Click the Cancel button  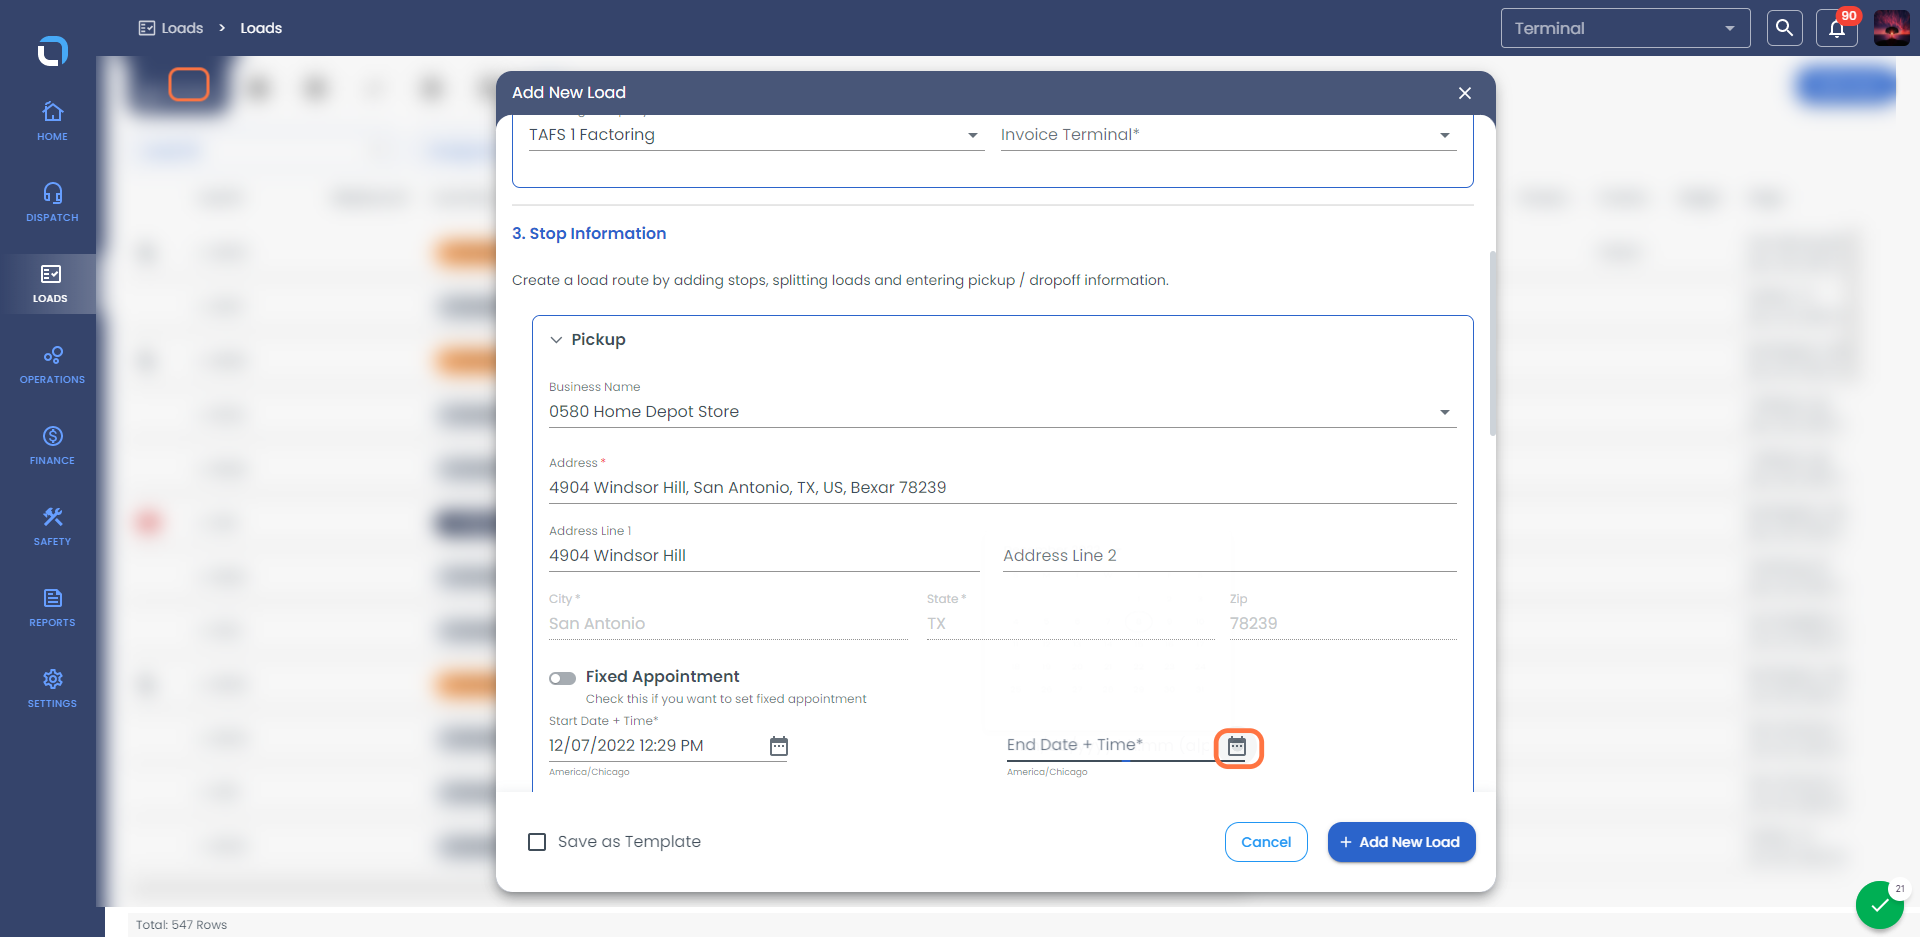click(x=1266, y=842)
